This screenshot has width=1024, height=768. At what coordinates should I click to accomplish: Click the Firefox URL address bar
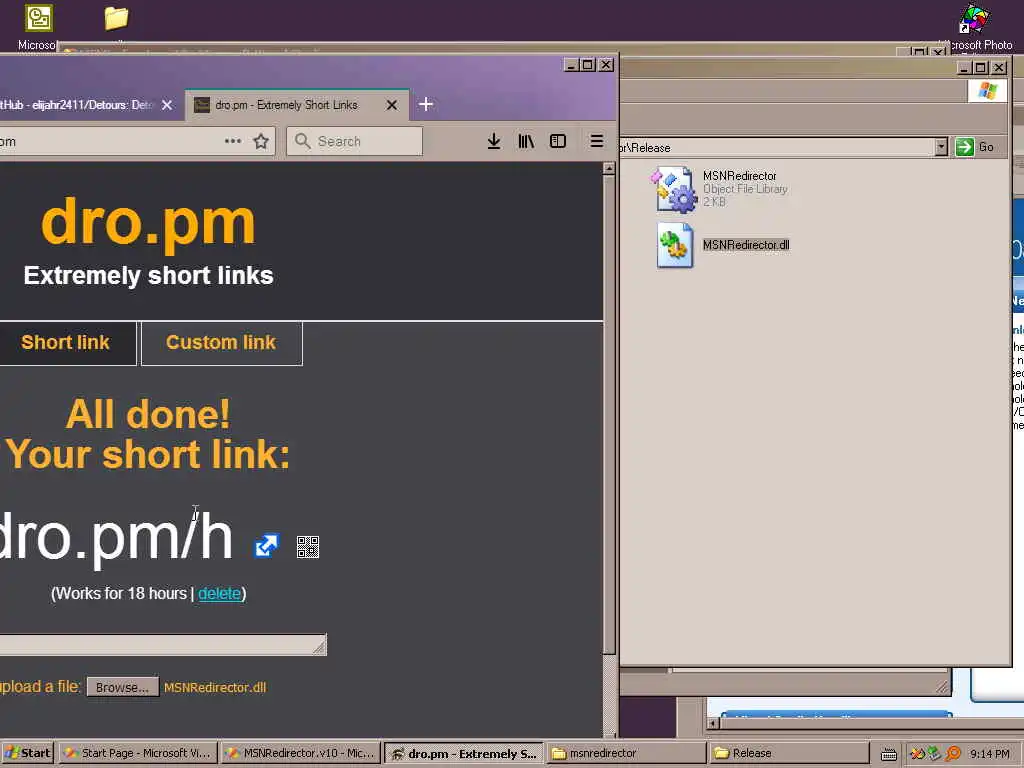click(x=137, y=141)
